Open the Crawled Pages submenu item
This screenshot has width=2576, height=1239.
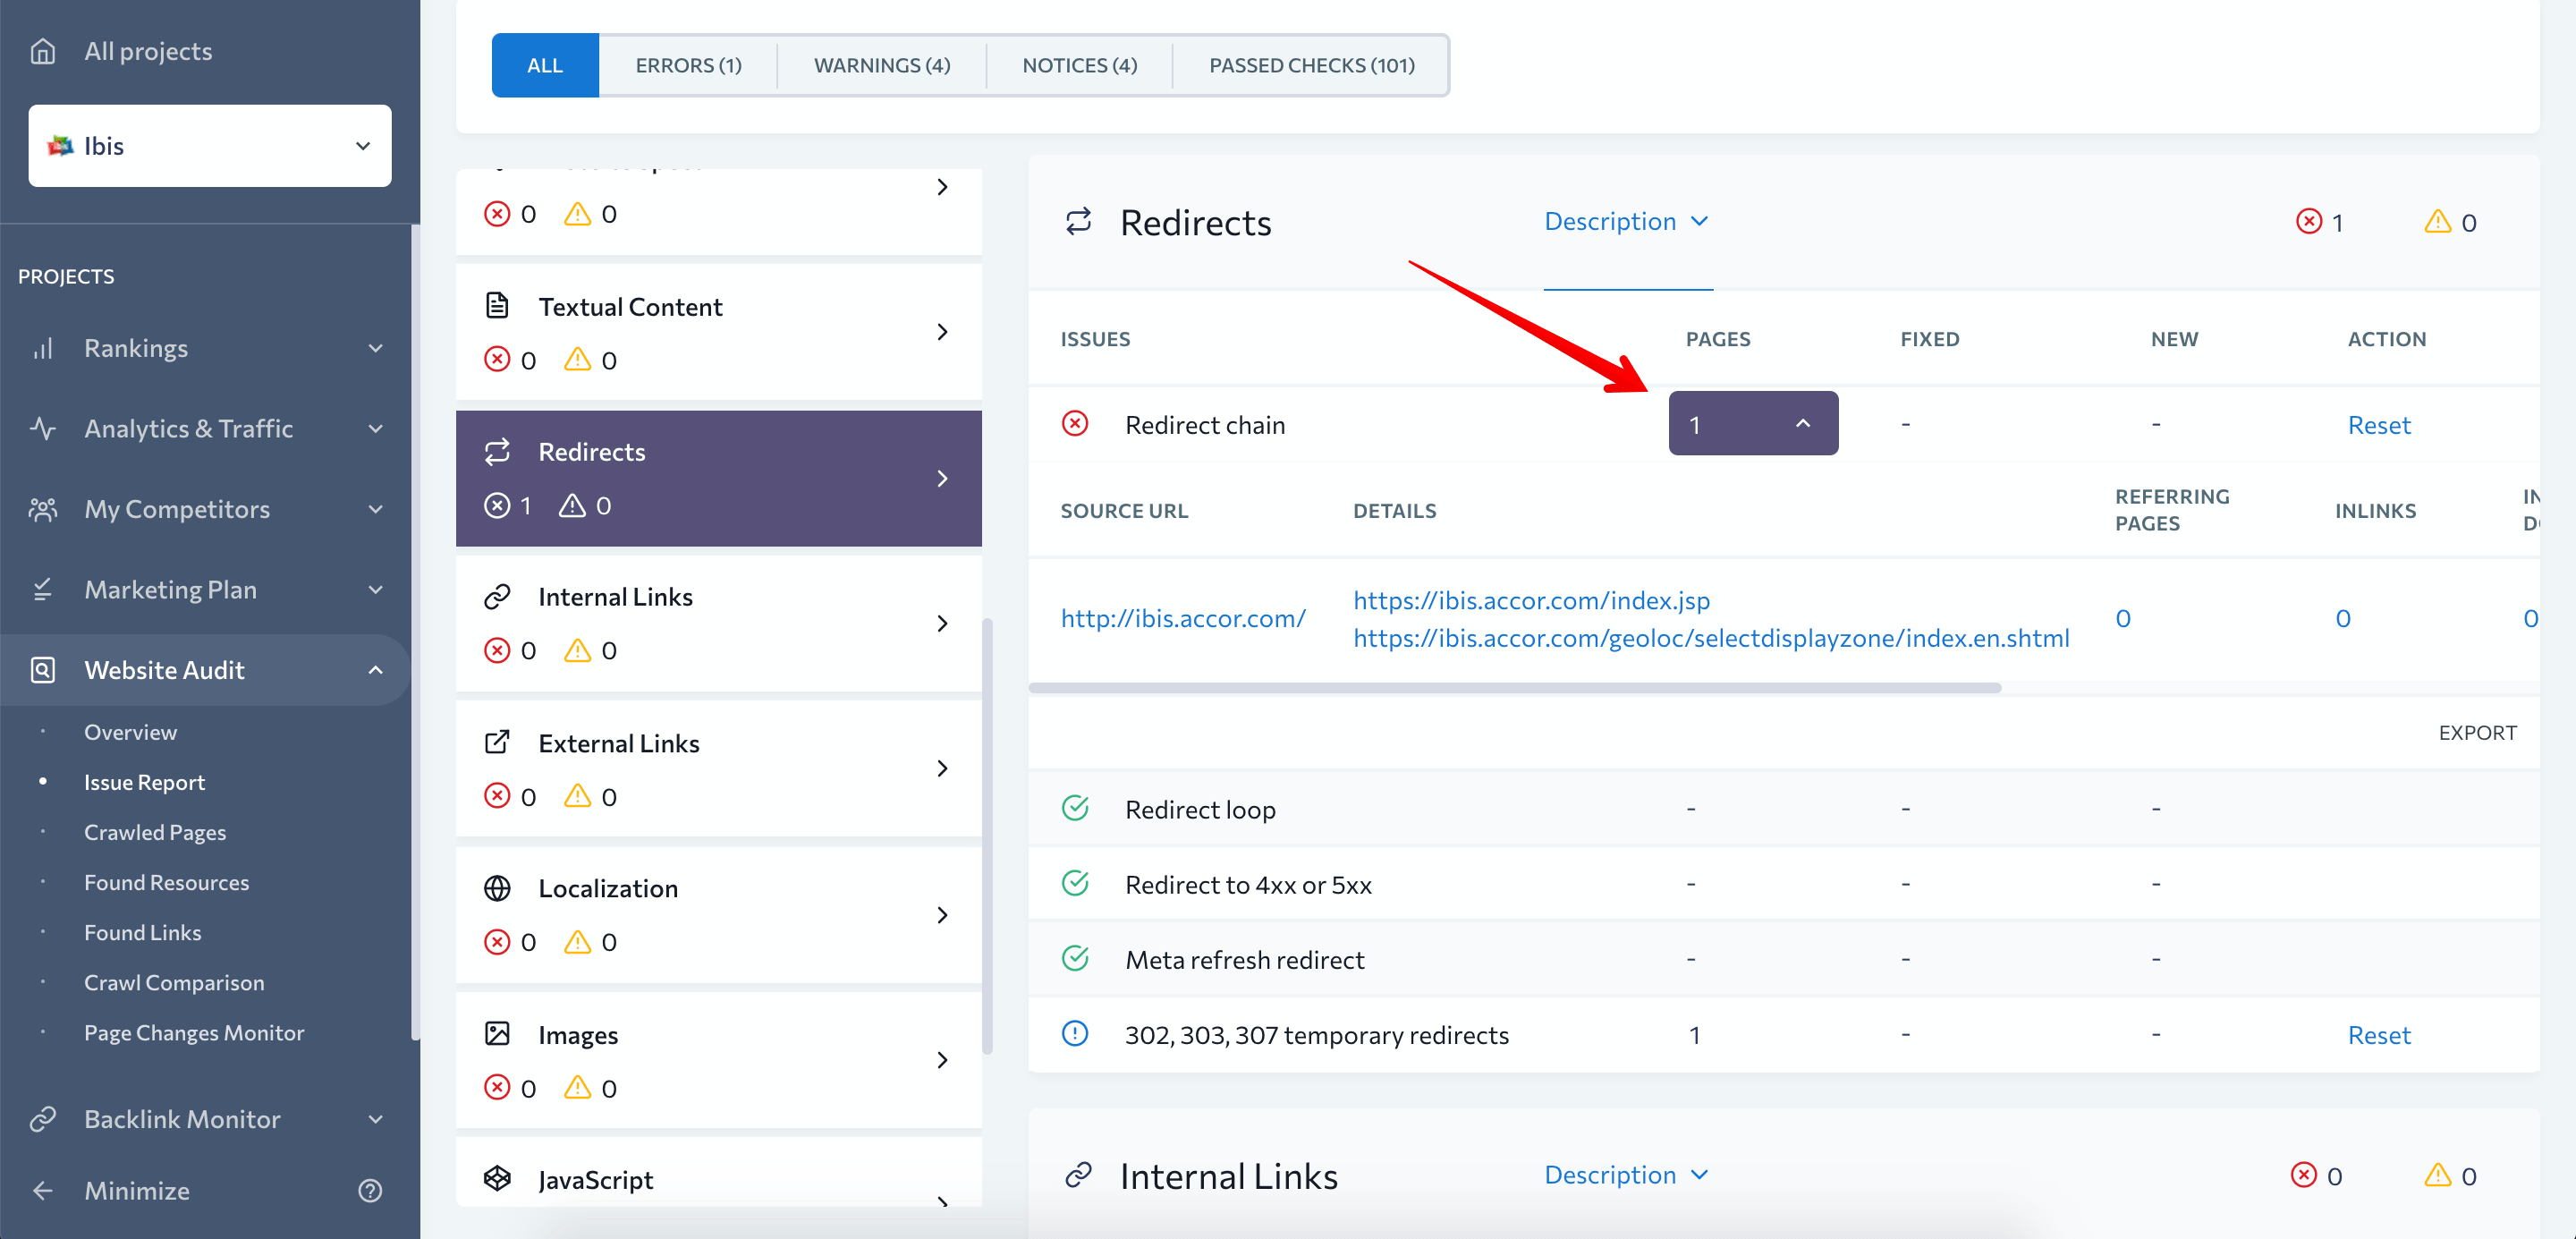(155, 832)
